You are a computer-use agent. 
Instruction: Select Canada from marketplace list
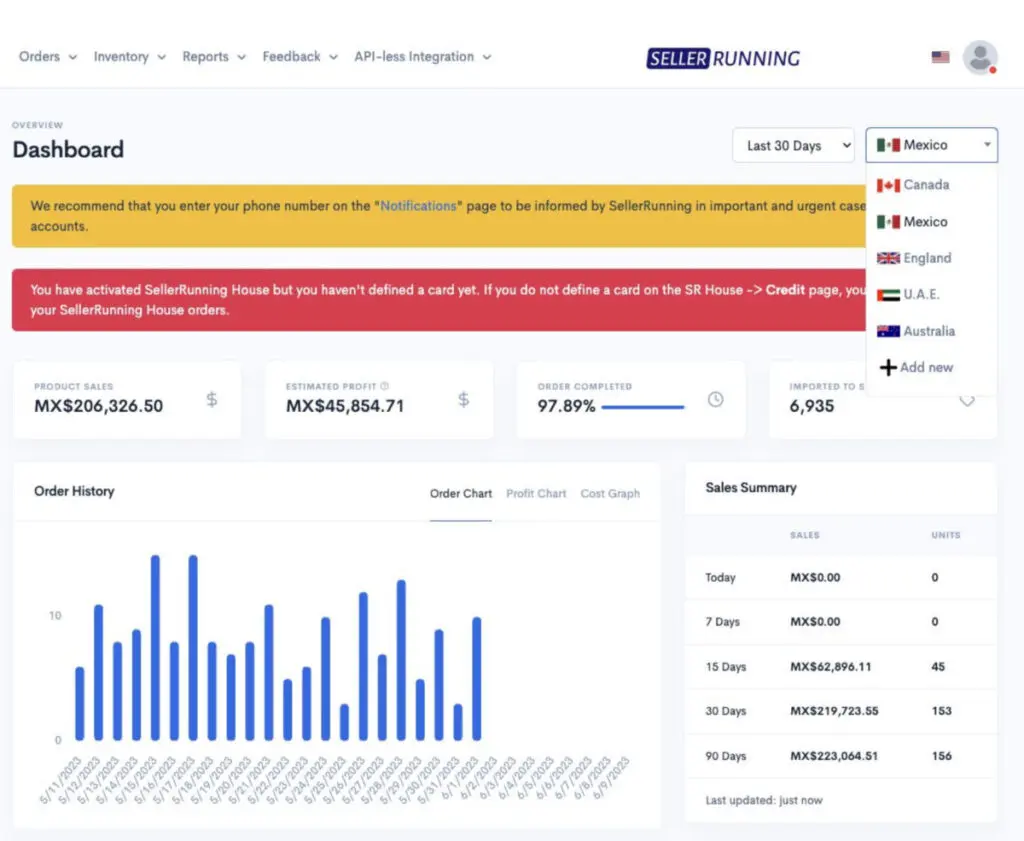coord(925,185)
